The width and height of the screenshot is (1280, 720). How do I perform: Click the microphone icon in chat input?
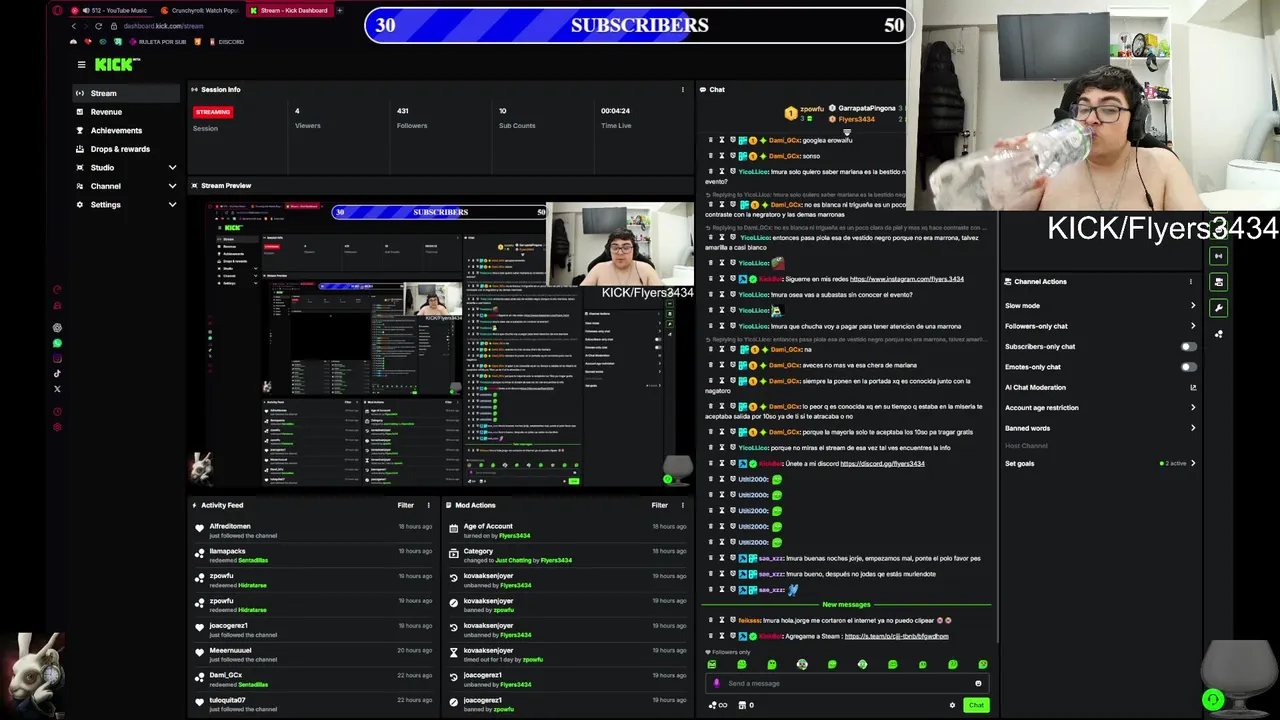coord(716,683)
